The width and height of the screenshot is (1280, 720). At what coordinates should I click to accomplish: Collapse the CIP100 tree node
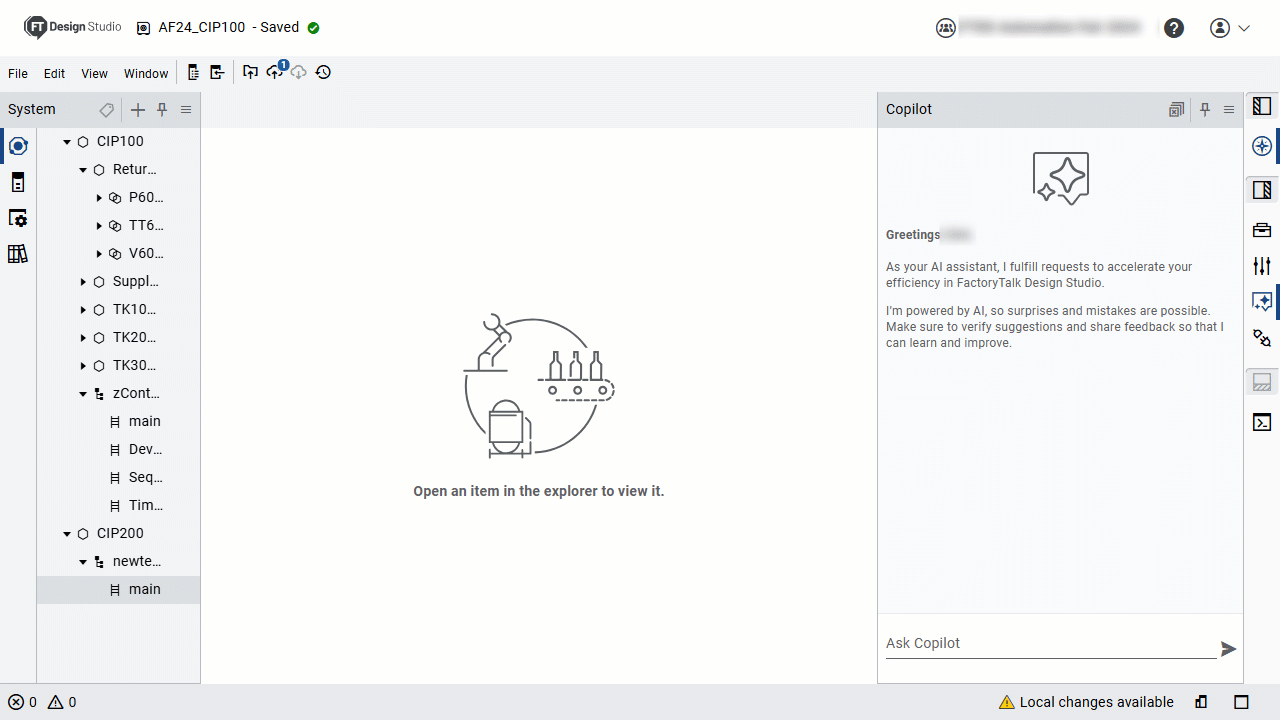(x=66, y=141)
